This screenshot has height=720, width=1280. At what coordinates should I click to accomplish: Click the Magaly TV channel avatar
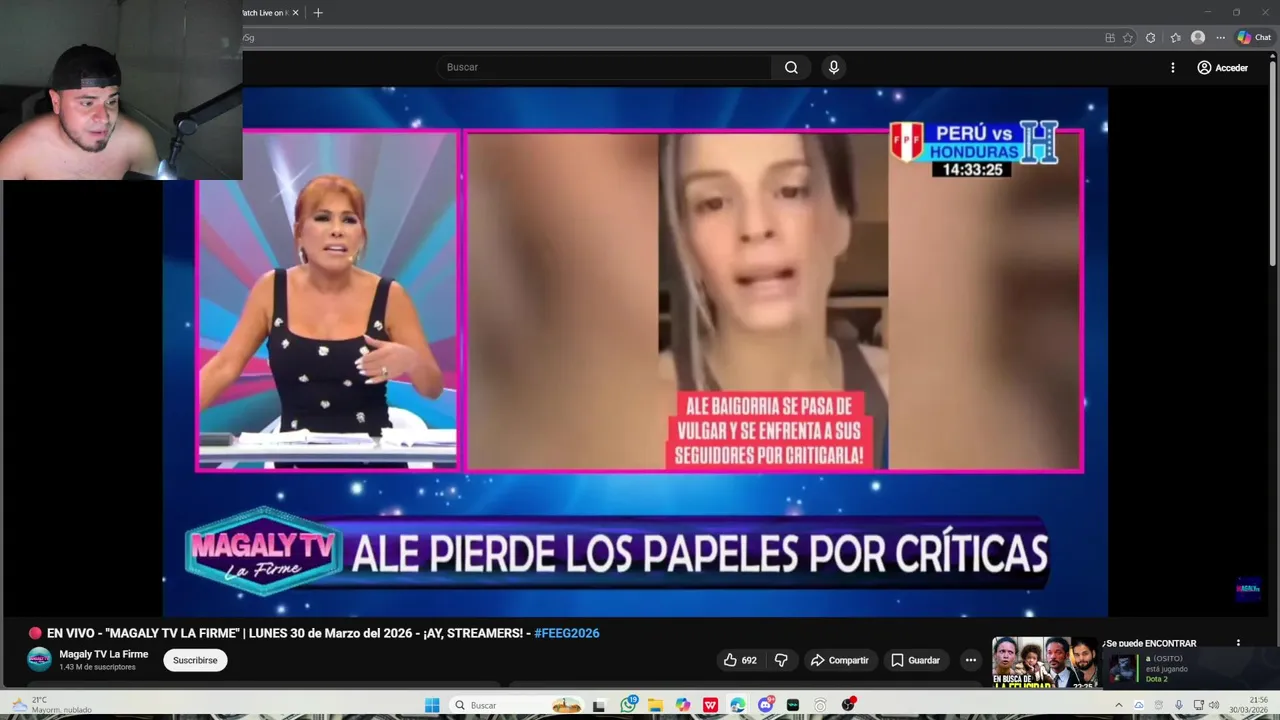[x=39, y=659]
